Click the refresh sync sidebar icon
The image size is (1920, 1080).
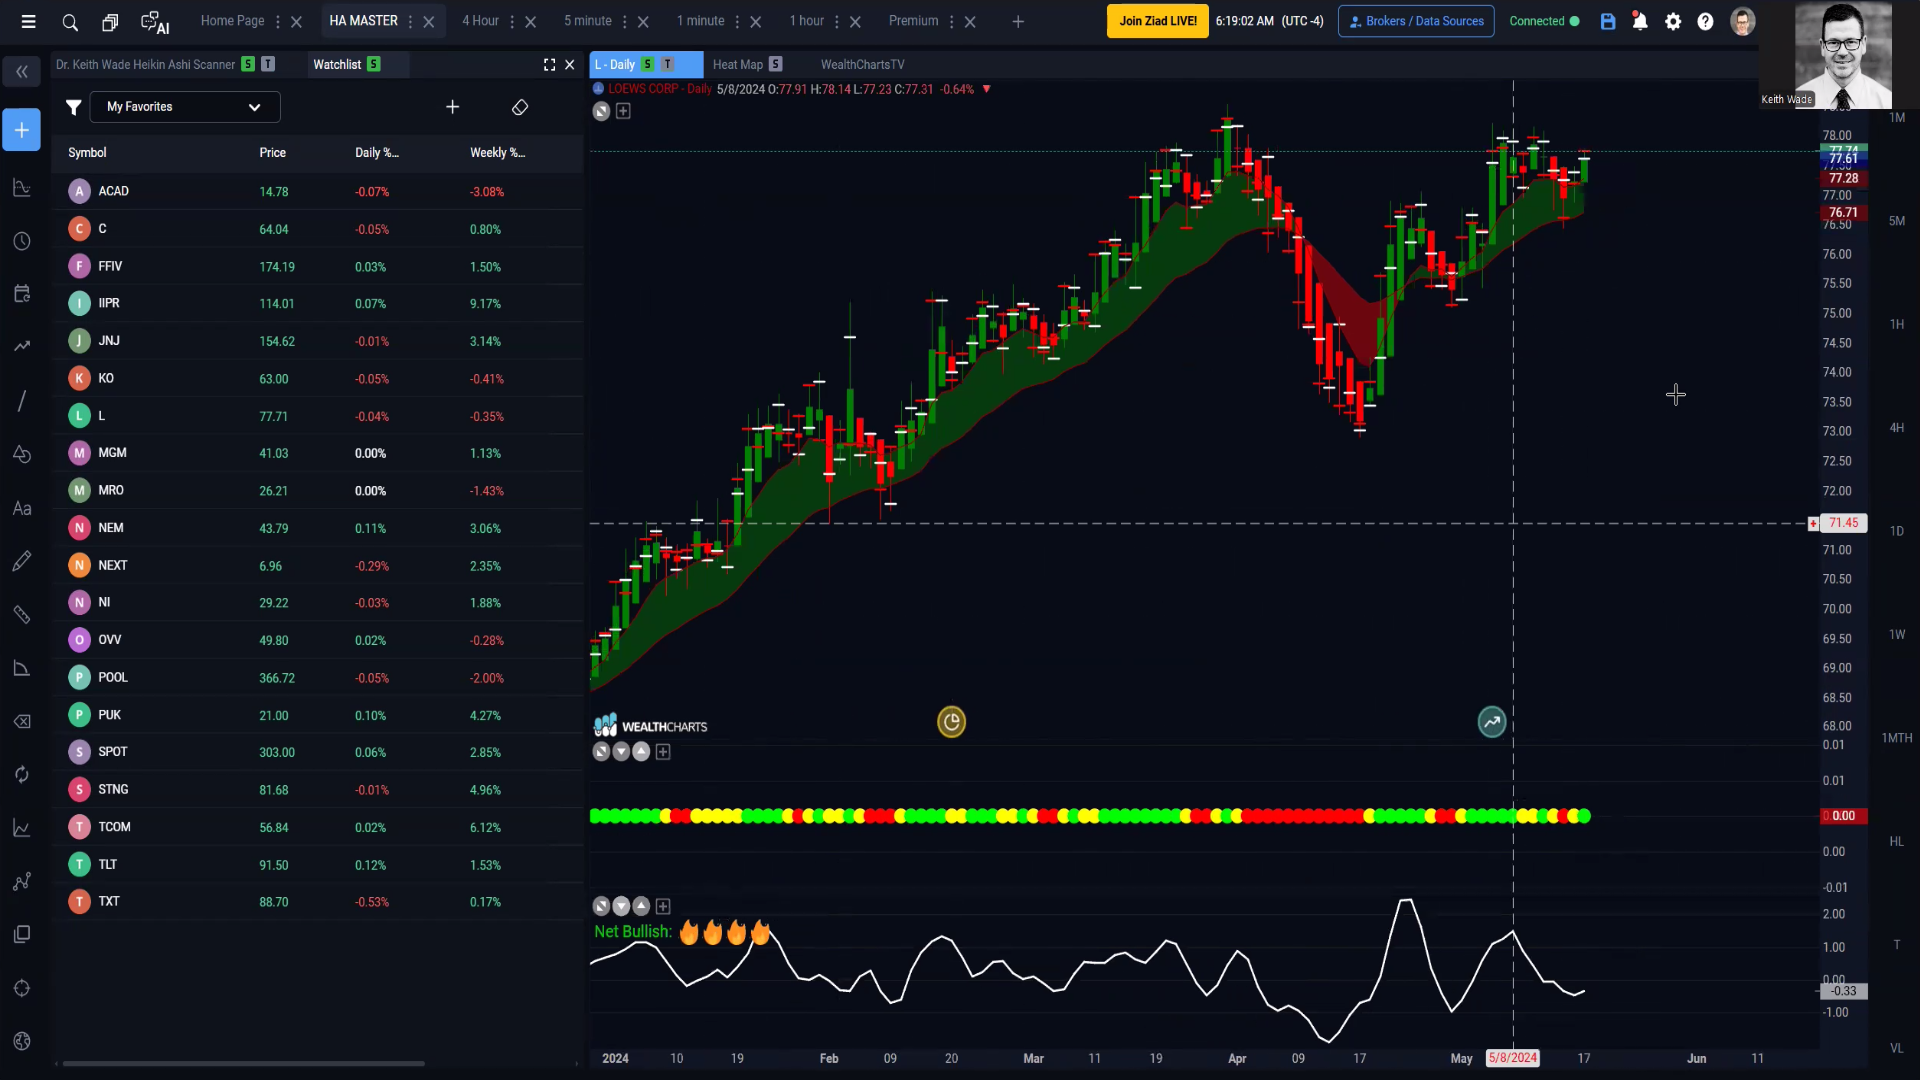point(22,774)
